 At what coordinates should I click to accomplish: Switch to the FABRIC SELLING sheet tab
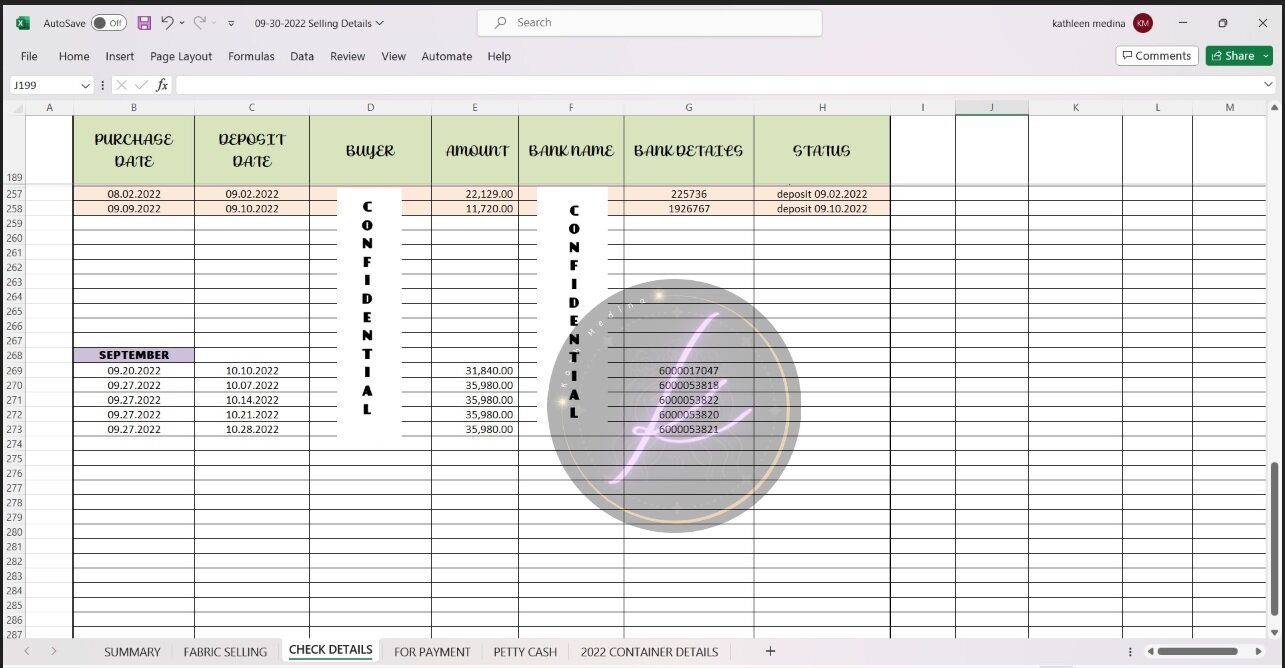pos(225,652)
